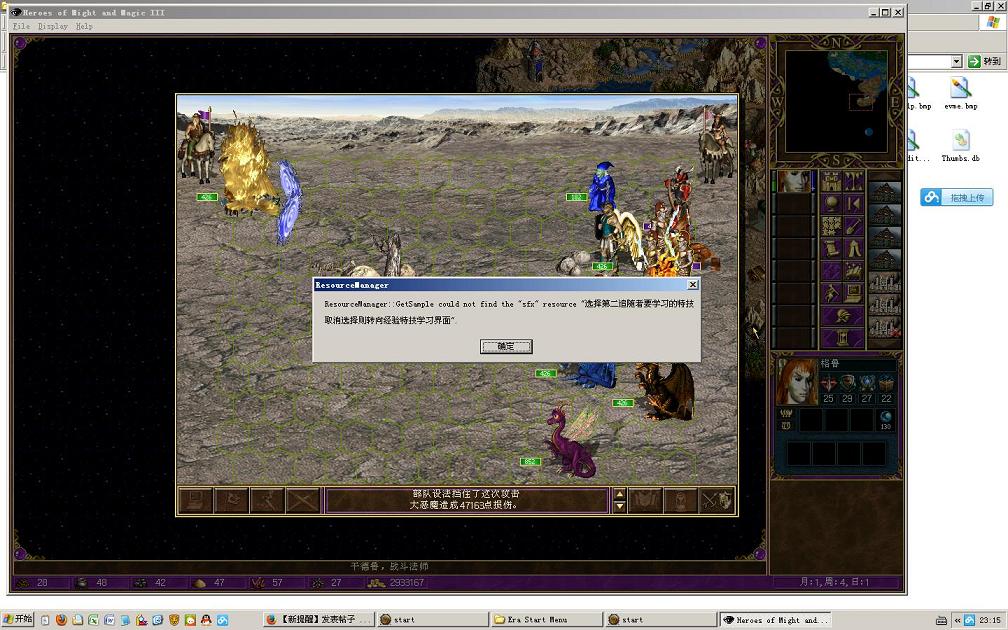Open the File menu
1008x630 pixels.
tap(21, 26)
